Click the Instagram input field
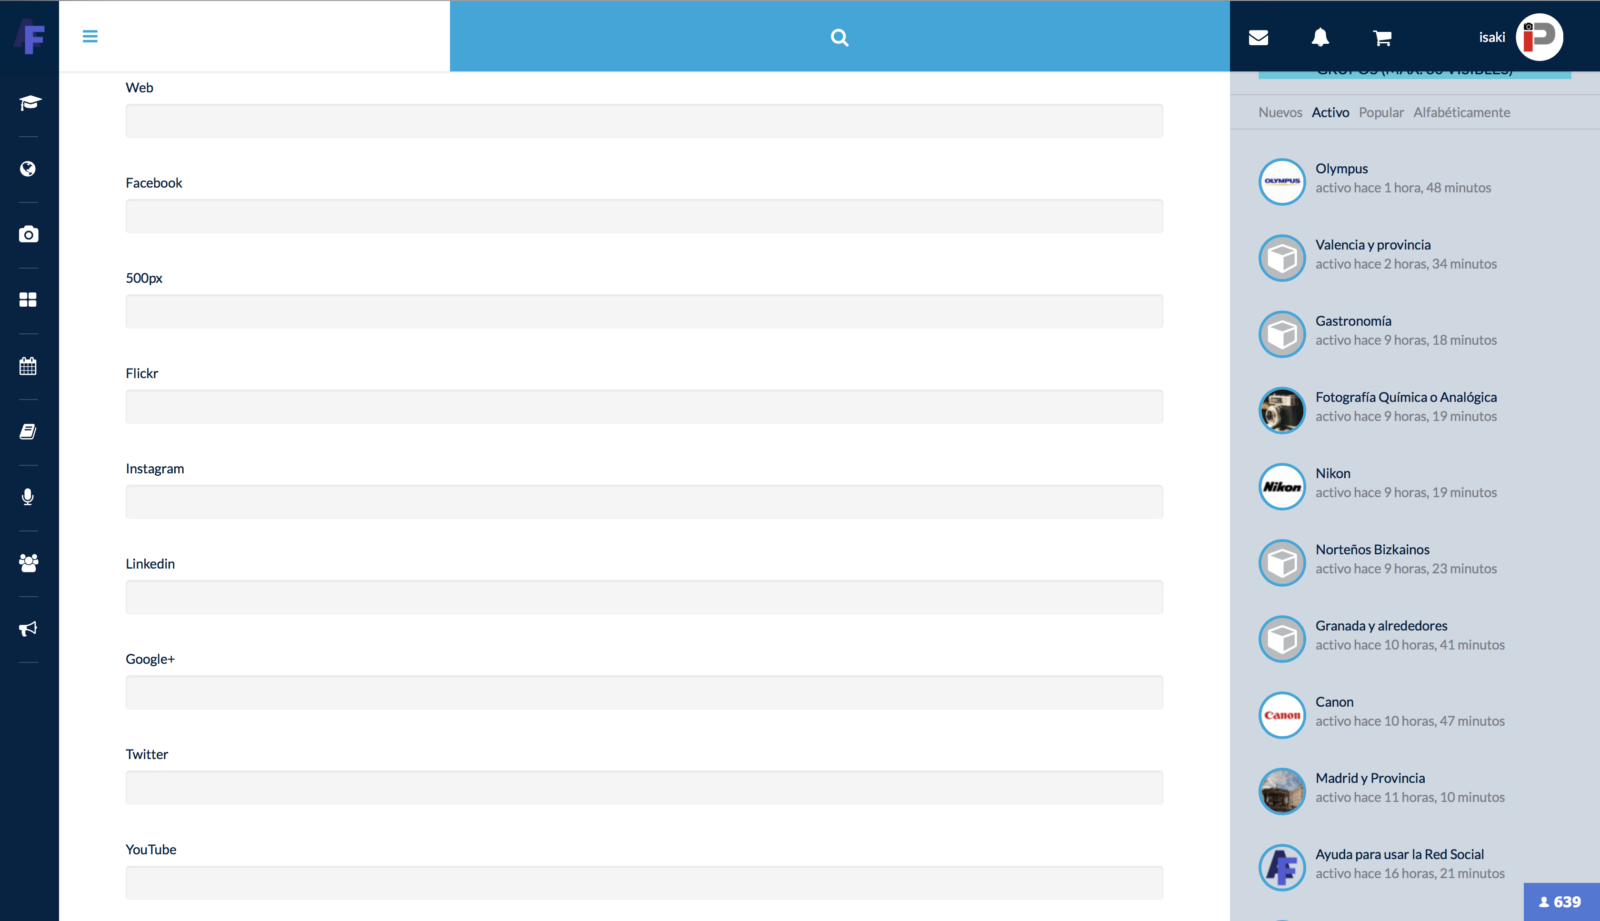 tap(644, 502)
